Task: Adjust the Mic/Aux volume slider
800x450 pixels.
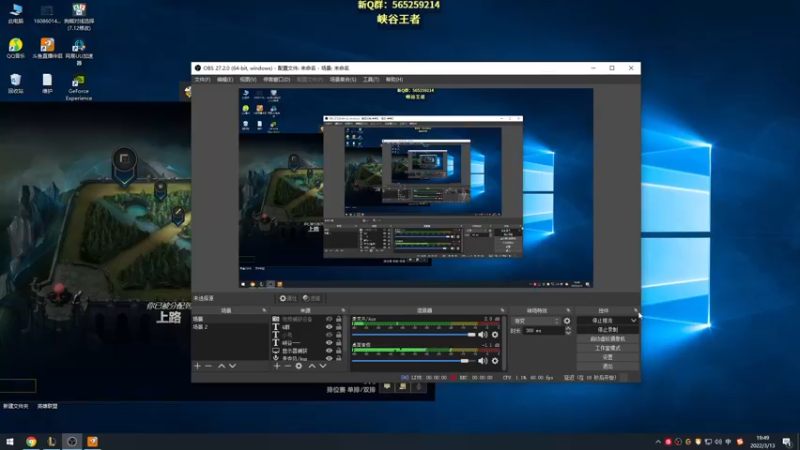Action: (414, 335)
